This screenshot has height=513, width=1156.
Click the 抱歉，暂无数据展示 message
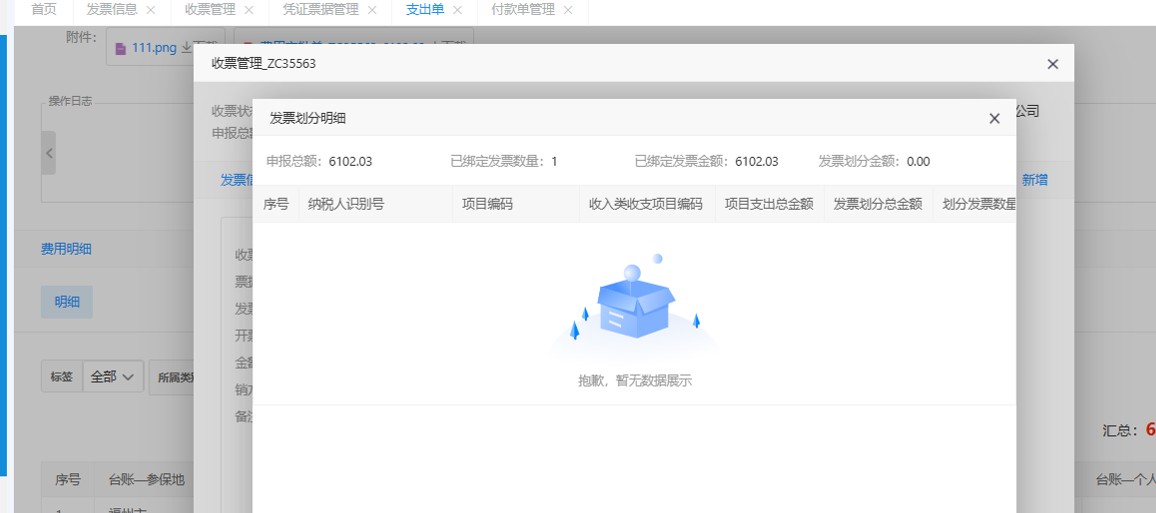coord(635,381)
